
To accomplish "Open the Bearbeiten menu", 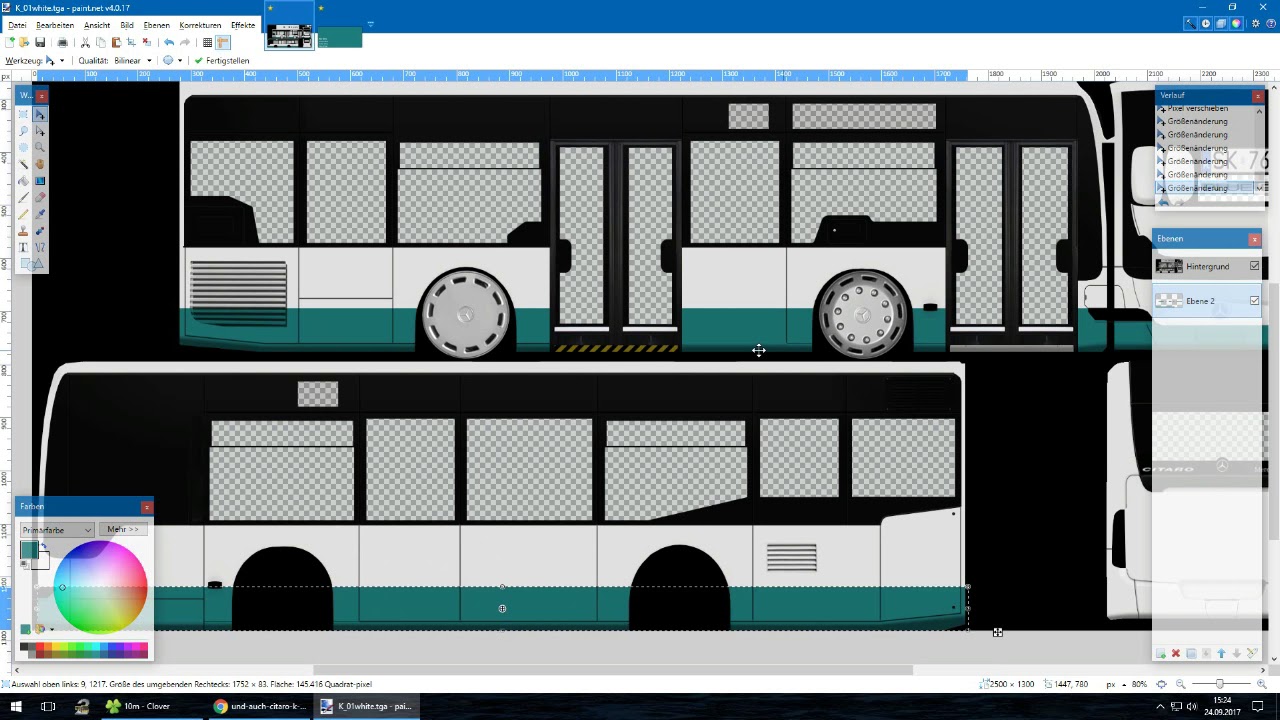I will pos(55,25).
